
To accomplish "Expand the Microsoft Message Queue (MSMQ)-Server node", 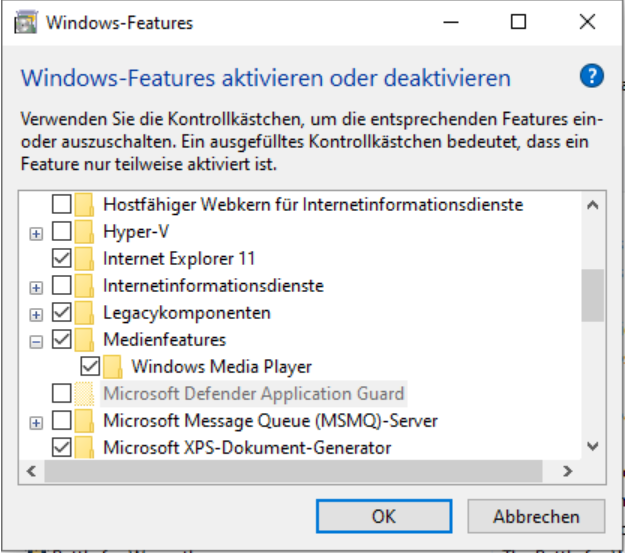I will [37, 421].
